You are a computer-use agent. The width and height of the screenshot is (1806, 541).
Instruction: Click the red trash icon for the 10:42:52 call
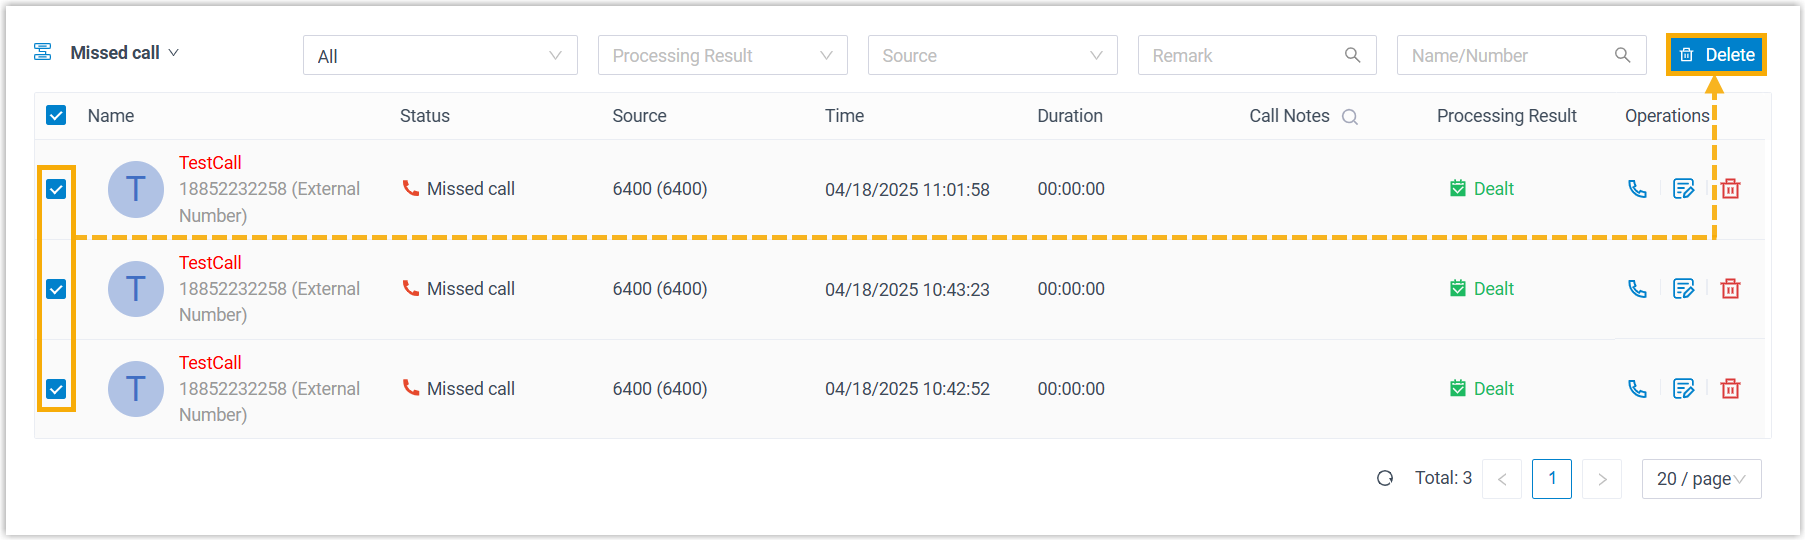point(1730,389)
